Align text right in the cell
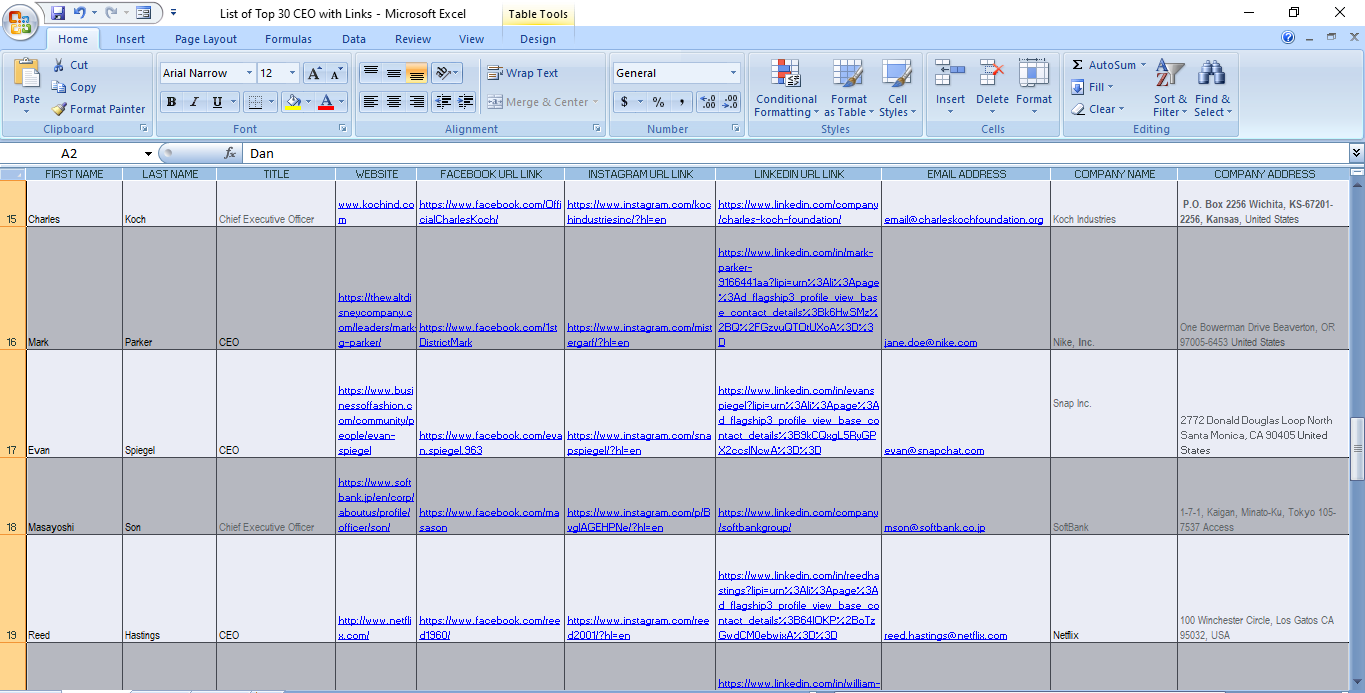 click(417, 102)
